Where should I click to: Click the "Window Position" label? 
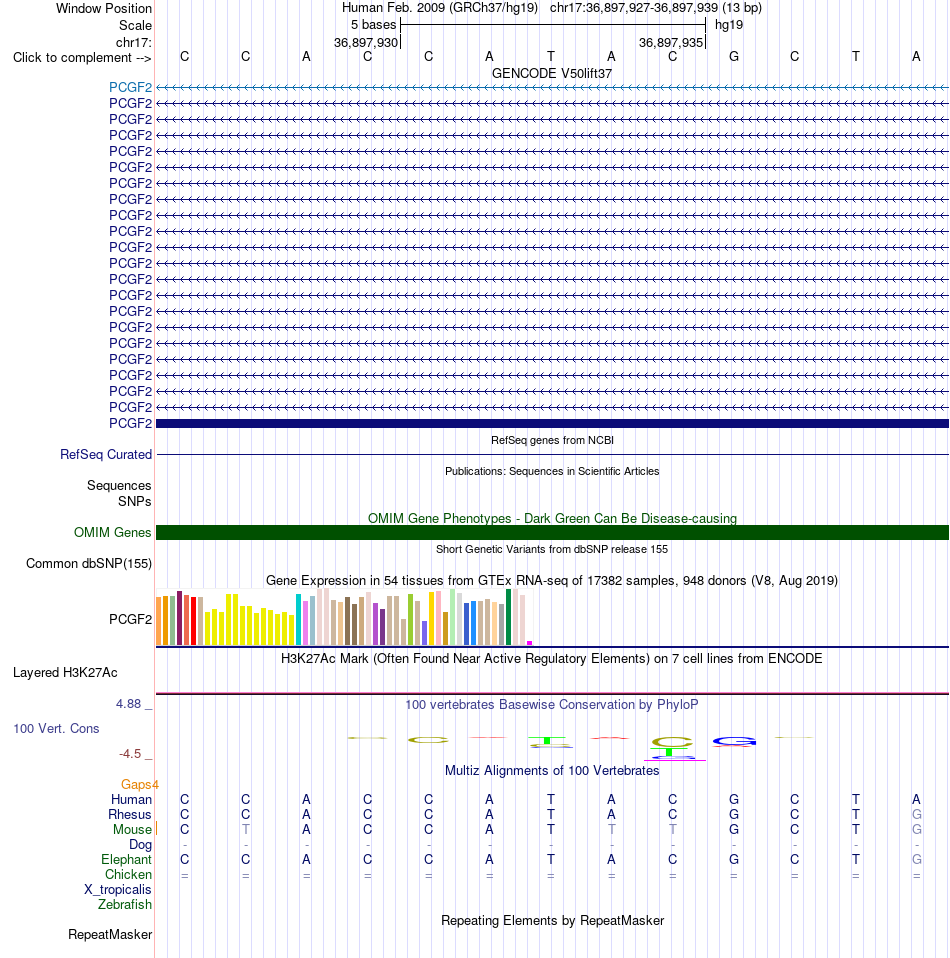pyautogui.click(x=104, y=9)
